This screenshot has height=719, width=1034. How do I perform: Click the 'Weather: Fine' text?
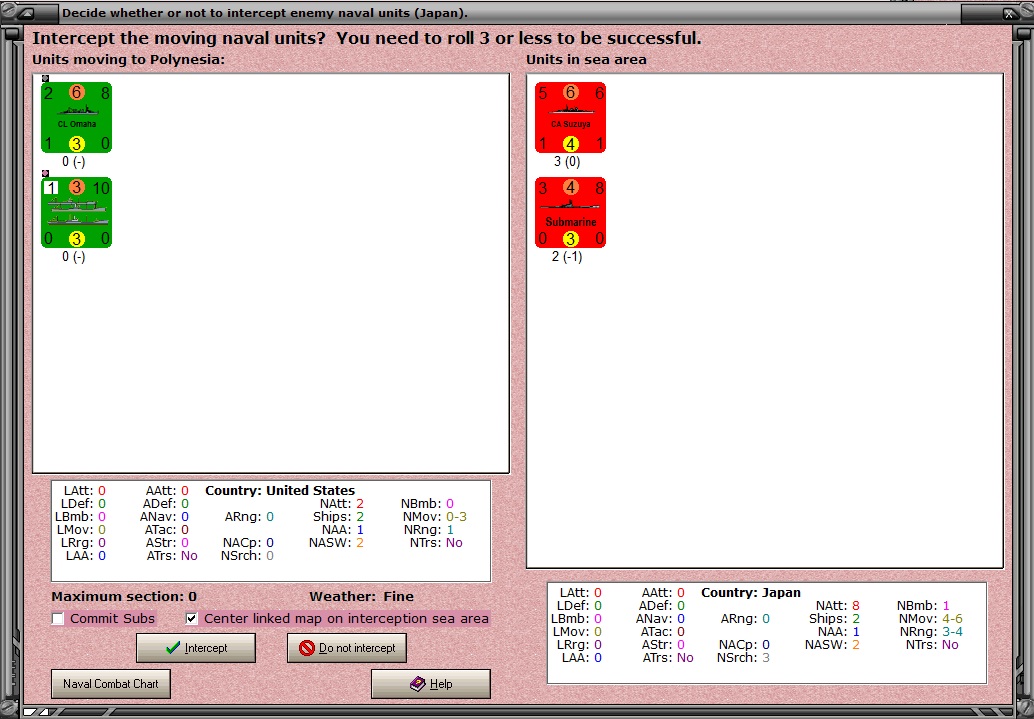click(x=361, y=596)
